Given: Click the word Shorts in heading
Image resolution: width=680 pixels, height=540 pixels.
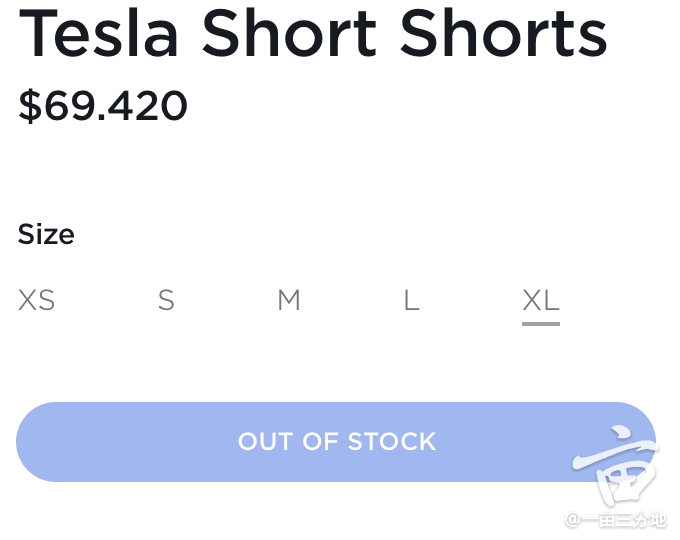Looking at the screenshot, I should [x=503, y=33].
